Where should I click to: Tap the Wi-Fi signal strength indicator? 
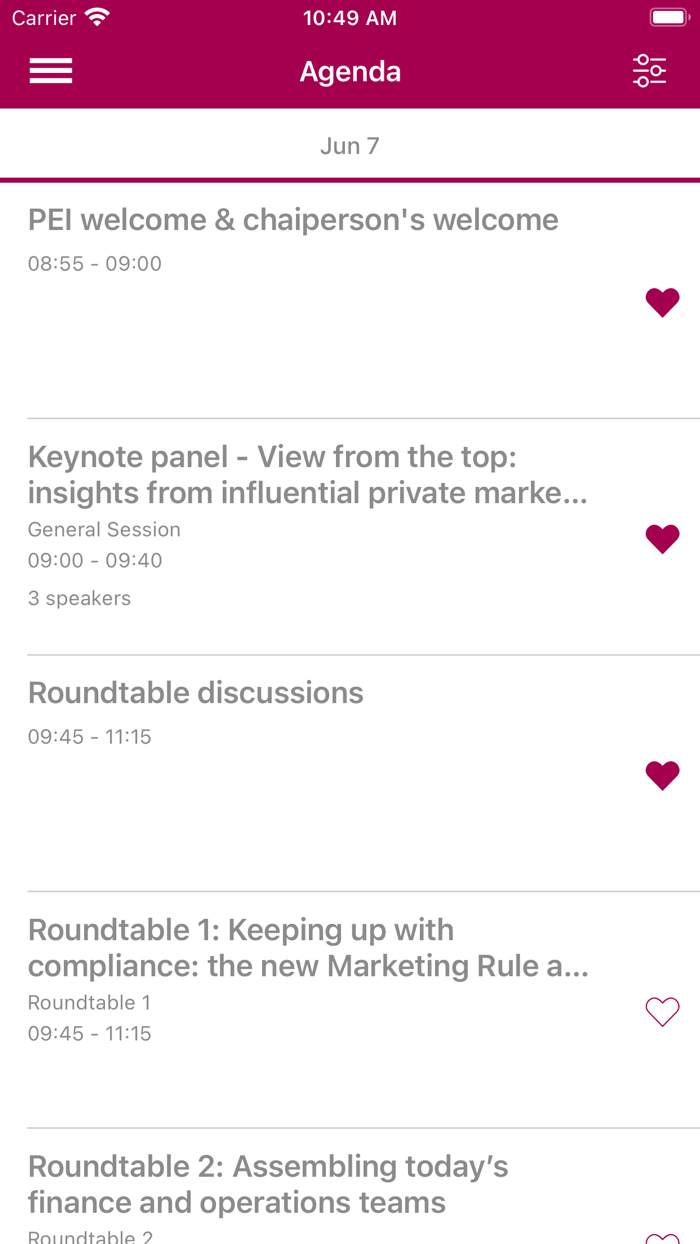tap(95, 16)
